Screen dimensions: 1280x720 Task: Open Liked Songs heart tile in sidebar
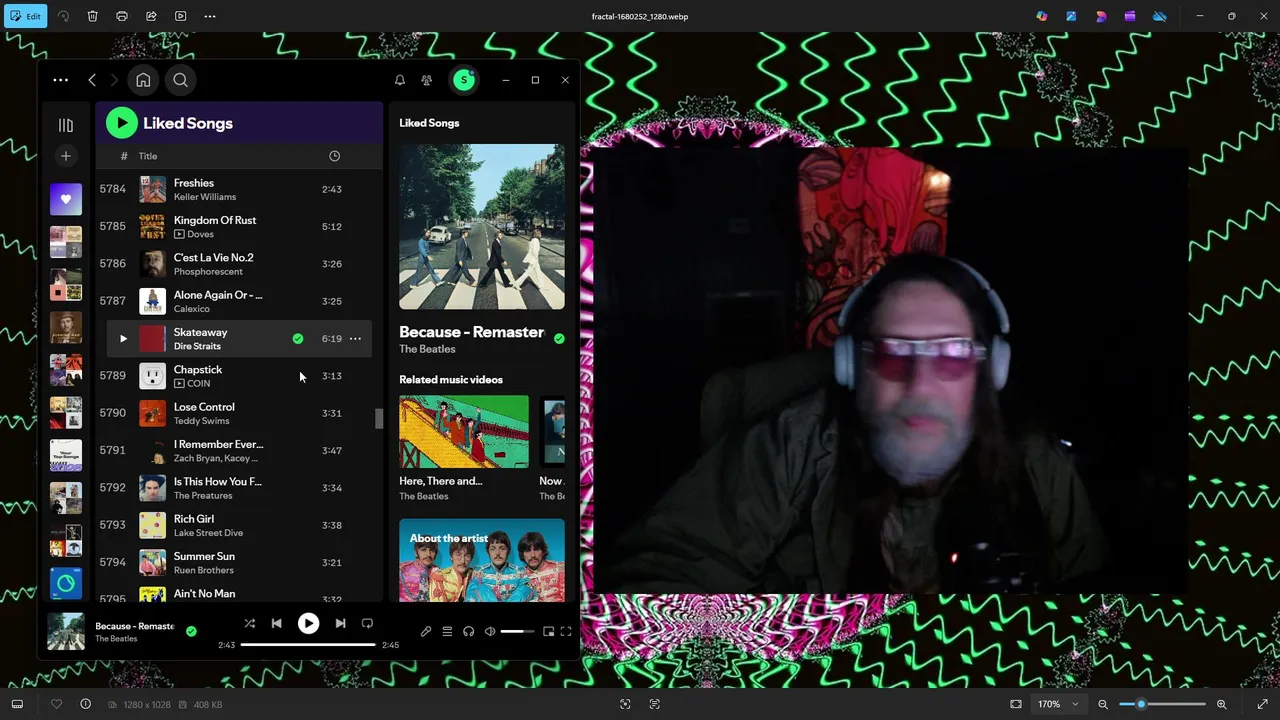[66, 199]
